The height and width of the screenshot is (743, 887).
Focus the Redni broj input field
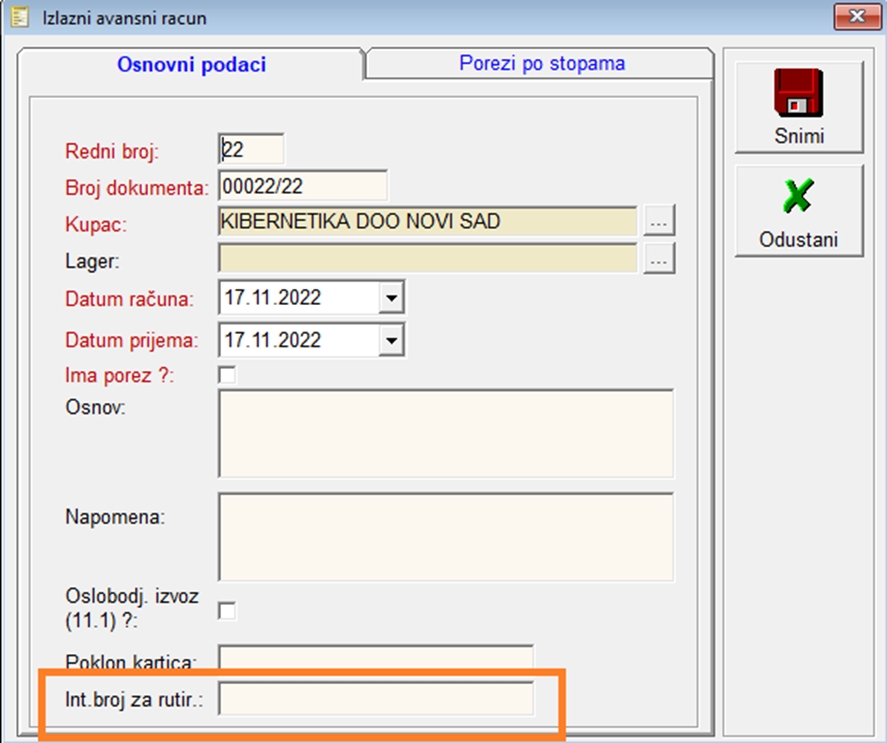tap(251, 150)
